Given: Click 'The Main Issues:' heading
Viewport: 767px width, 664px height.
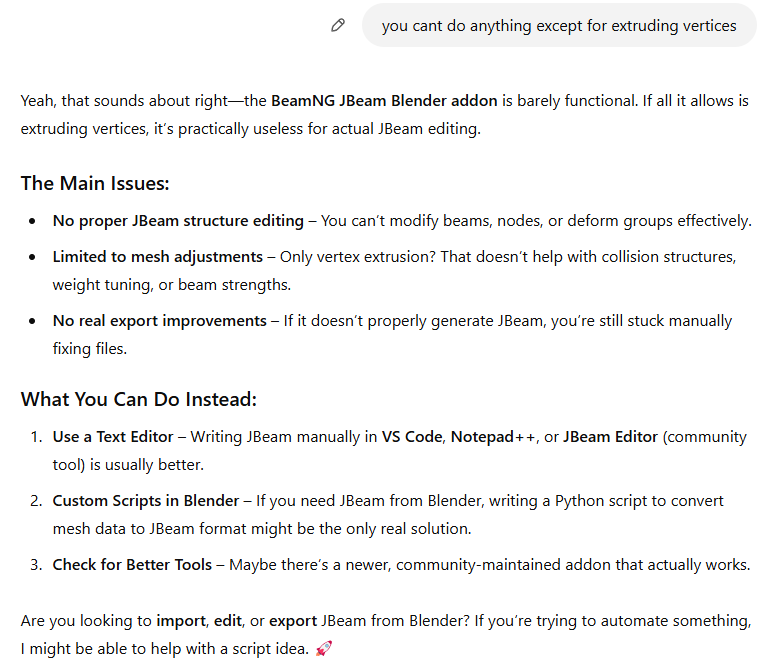Looking at the screenshot, I should pyautogui.click(x=95, y=183).
